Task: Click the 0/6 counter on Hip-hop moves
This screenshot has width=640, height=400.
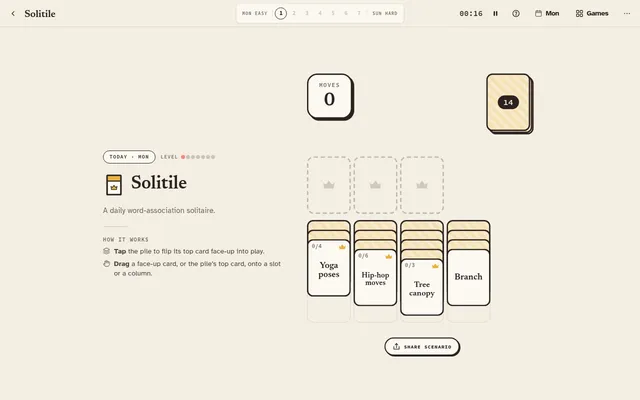Action: pyautogui.click(x=363, y=256)
